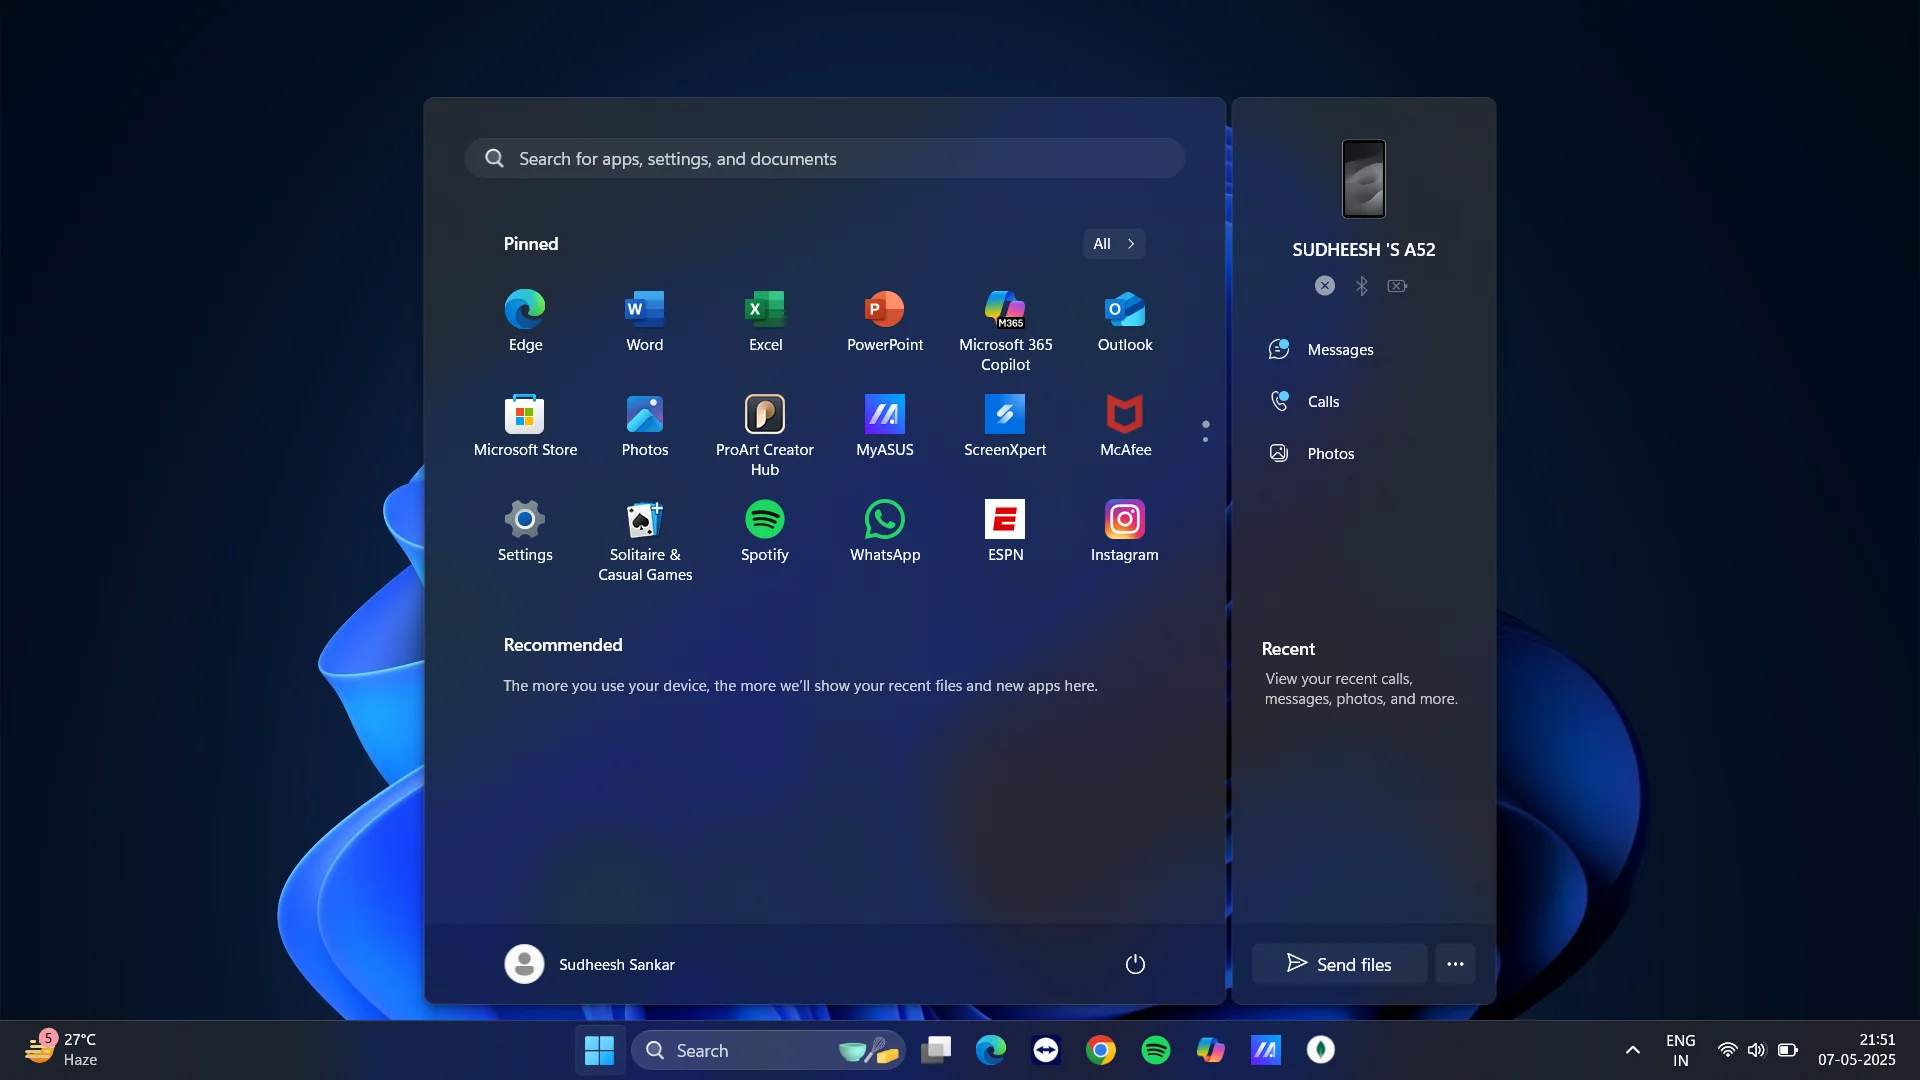1920x1080 pixels.
Task: Click the Send files button
Action: pyautogui.click(x=1339, y=964)
